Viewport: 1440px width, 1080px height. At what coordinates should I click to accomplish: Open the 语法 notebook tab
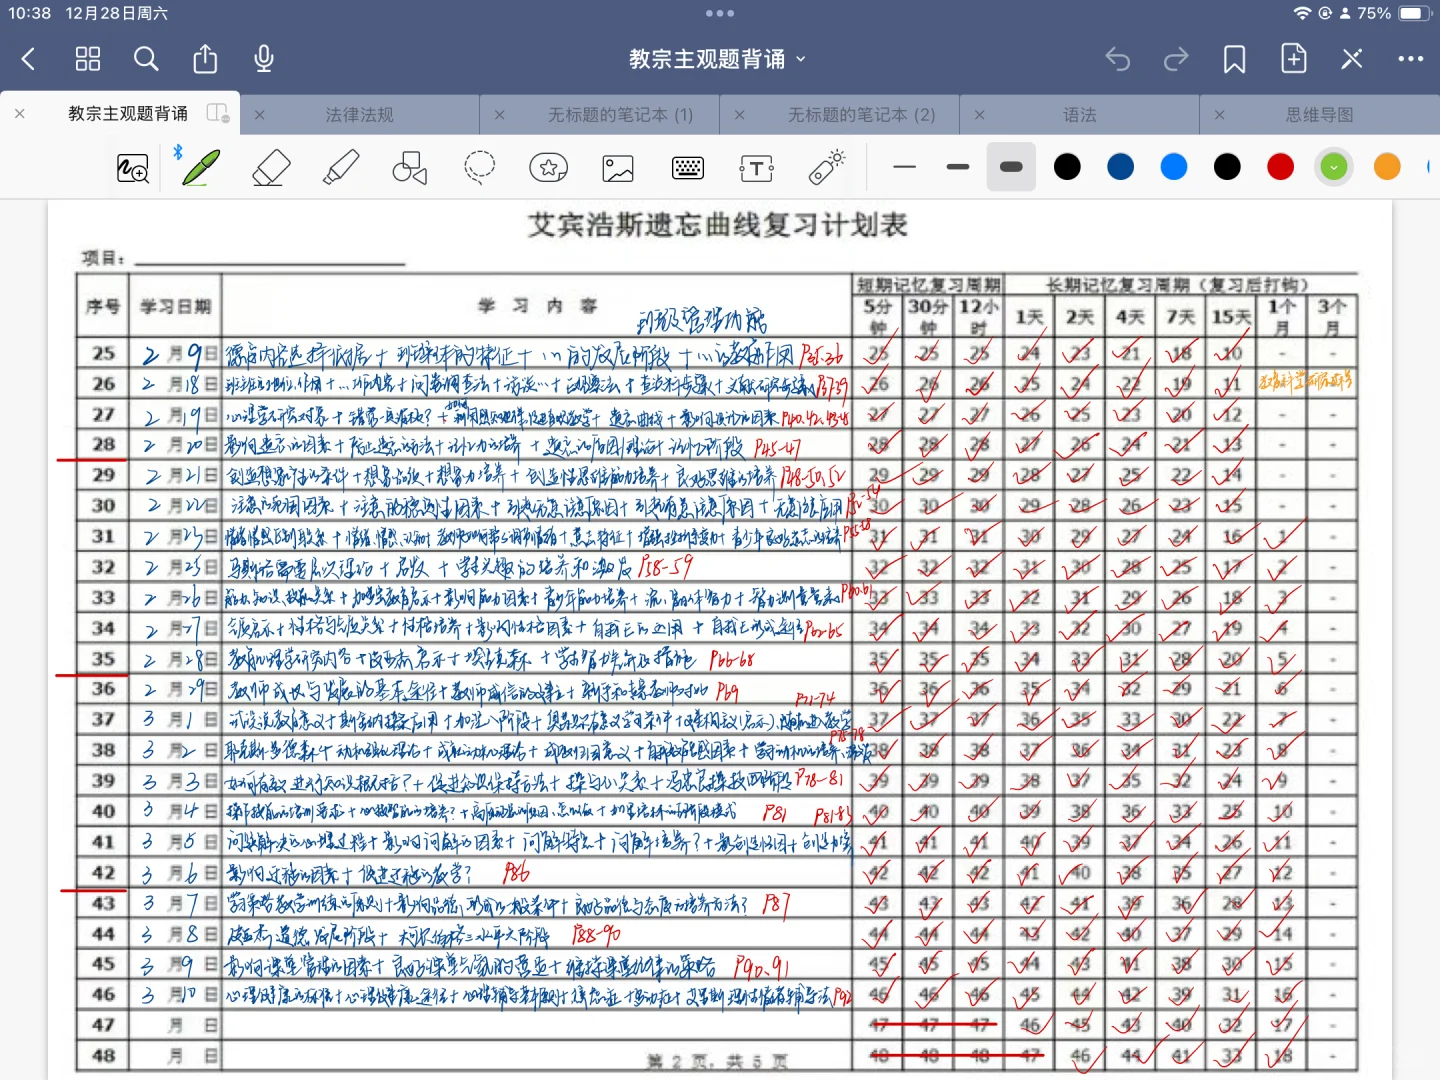point(1081,114)
